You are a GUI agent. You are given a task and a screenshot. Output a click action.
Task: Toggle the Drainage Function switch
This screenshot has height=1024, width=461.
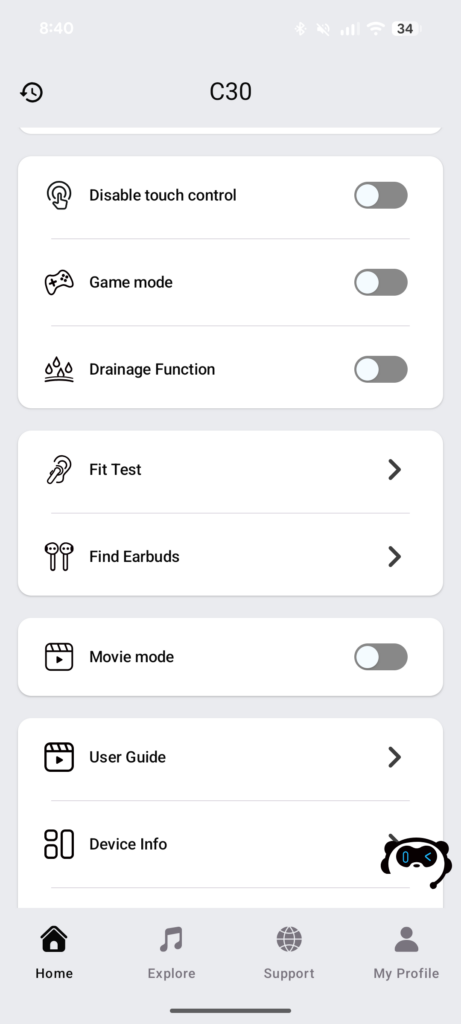(x=381, y=370)
